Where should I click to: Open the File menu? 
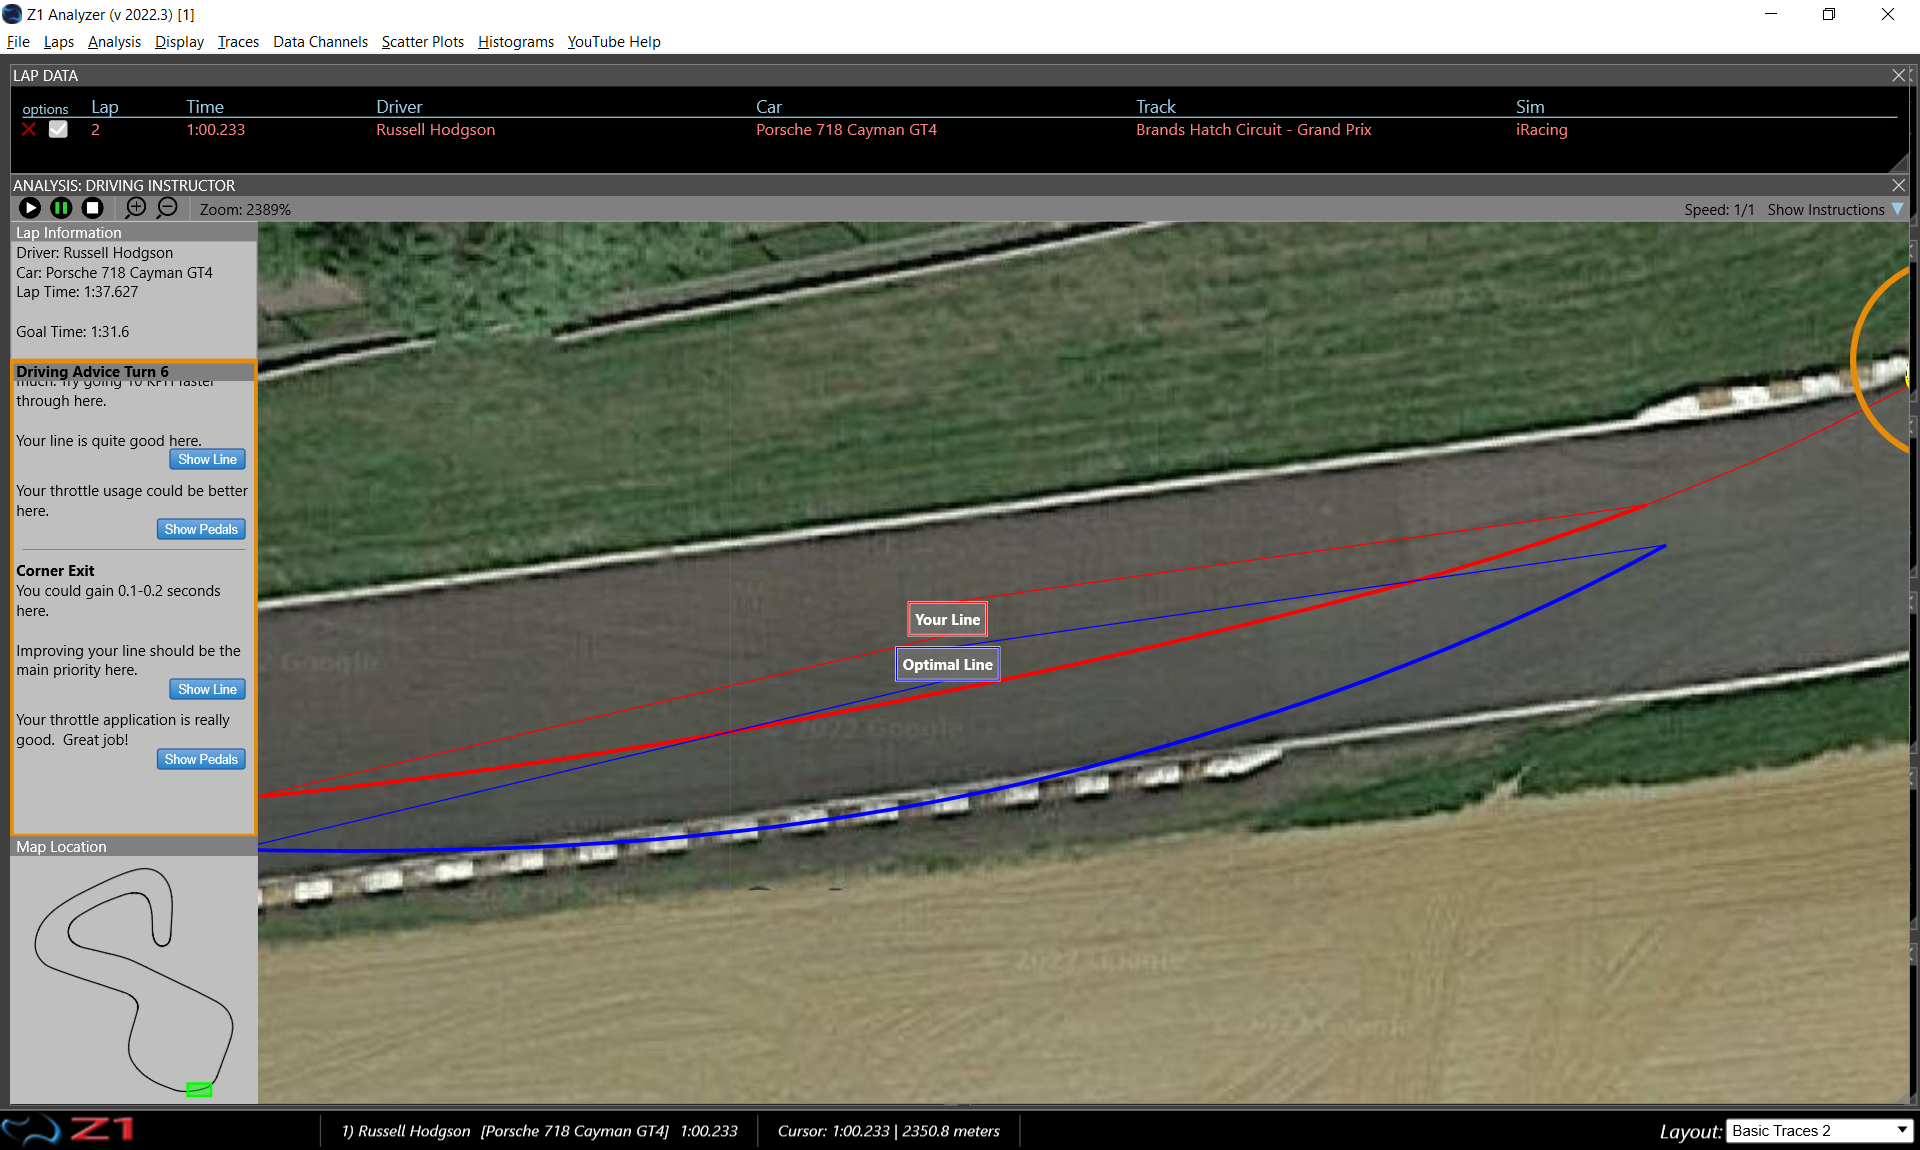tap(18, 42)
